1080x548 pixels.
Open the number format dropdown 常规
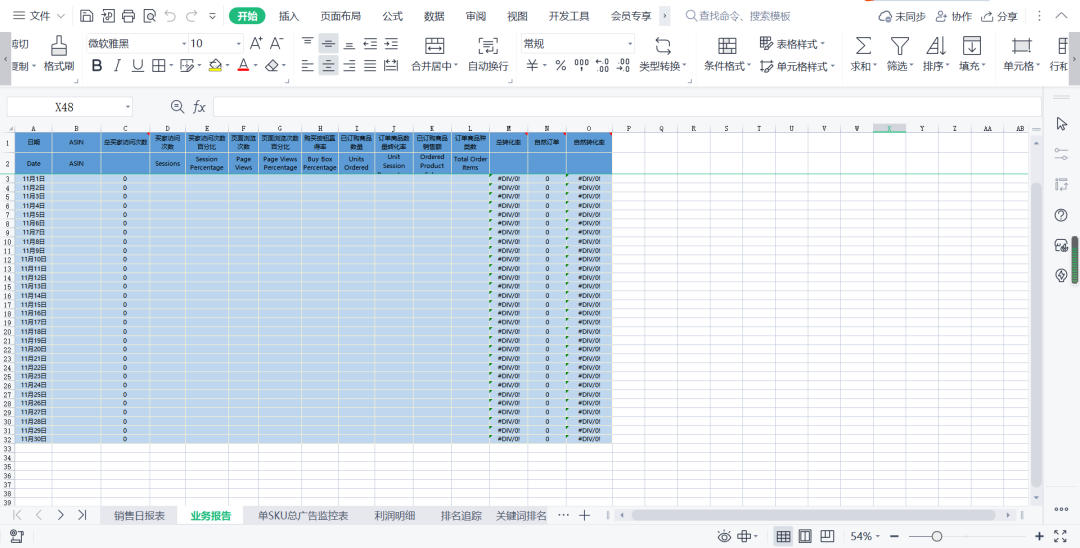click(x=630, y=44)
